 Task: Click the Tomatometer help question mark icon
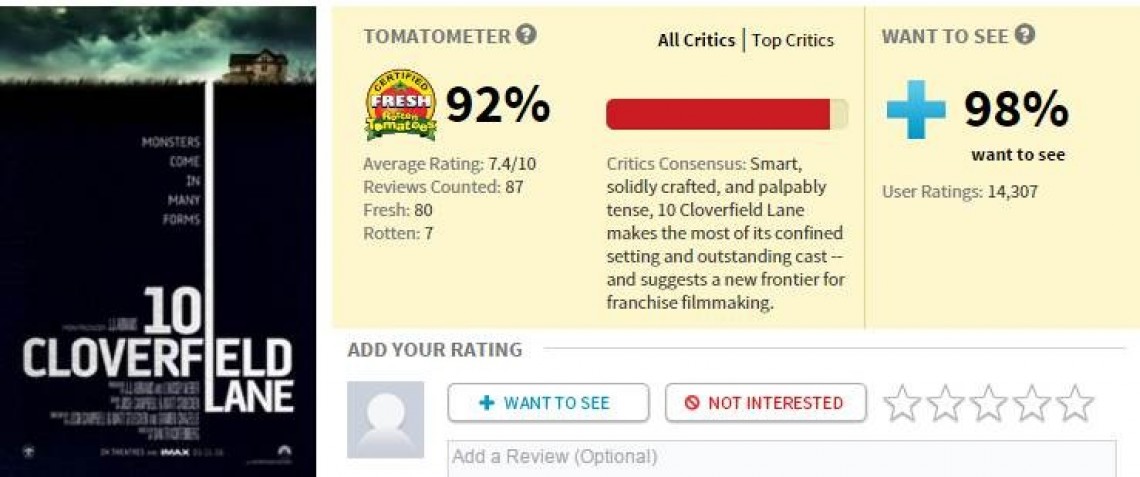(527, 35)
